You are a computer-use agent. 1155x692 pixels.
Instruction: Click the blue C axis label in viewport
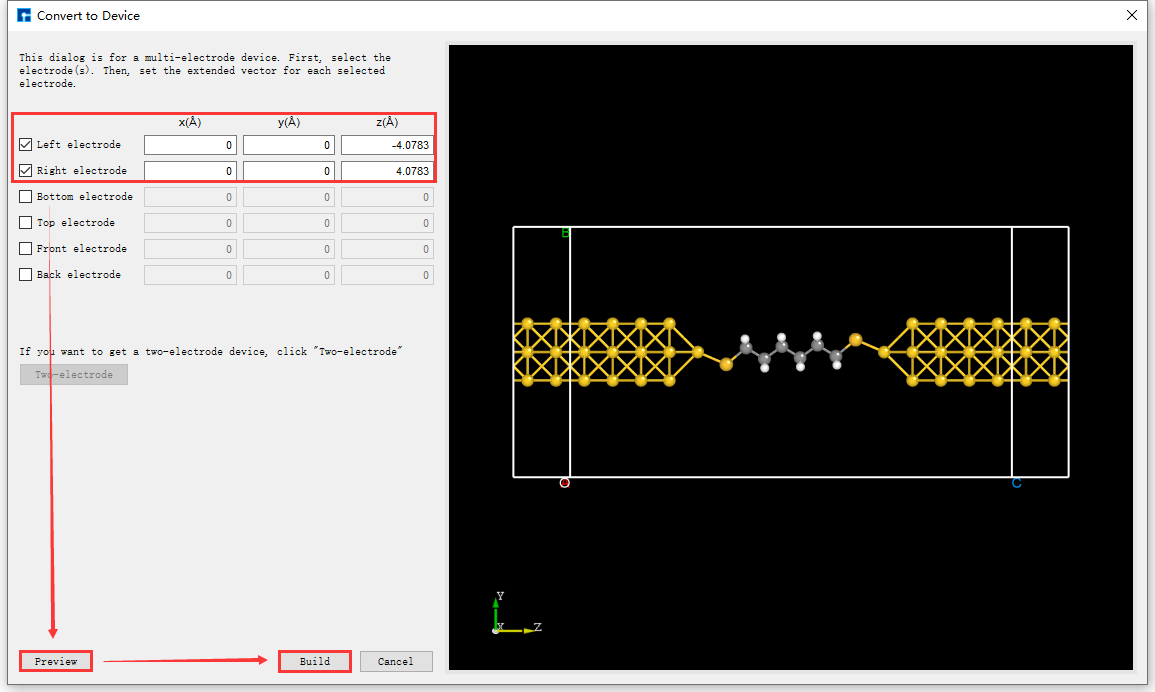1016,483
